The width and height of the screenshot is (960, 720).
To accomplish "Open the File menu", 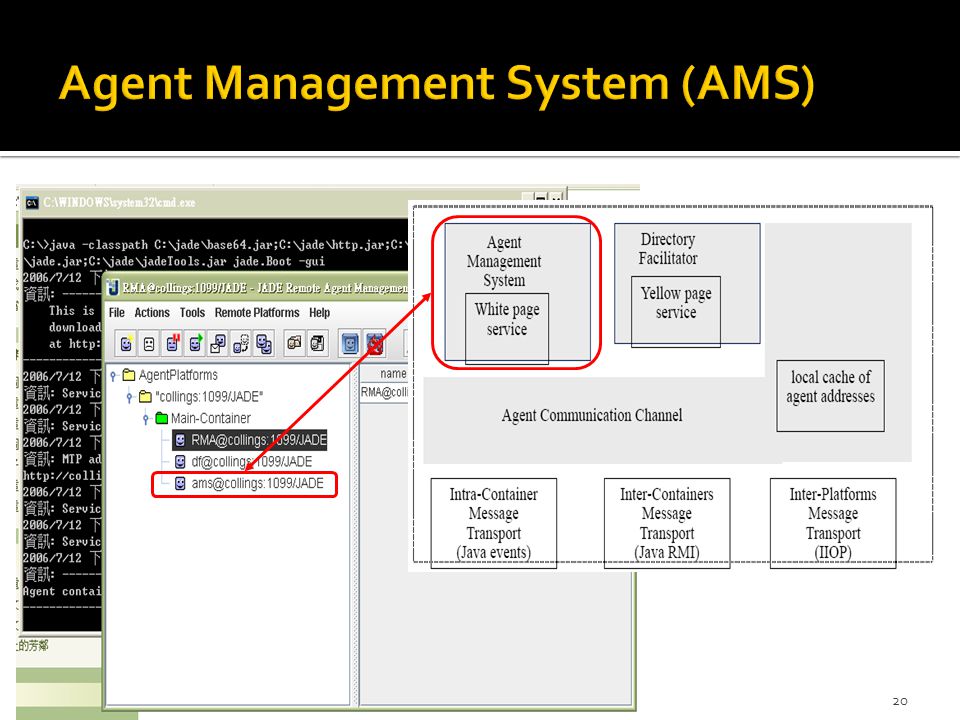I will tap(116, 312).
